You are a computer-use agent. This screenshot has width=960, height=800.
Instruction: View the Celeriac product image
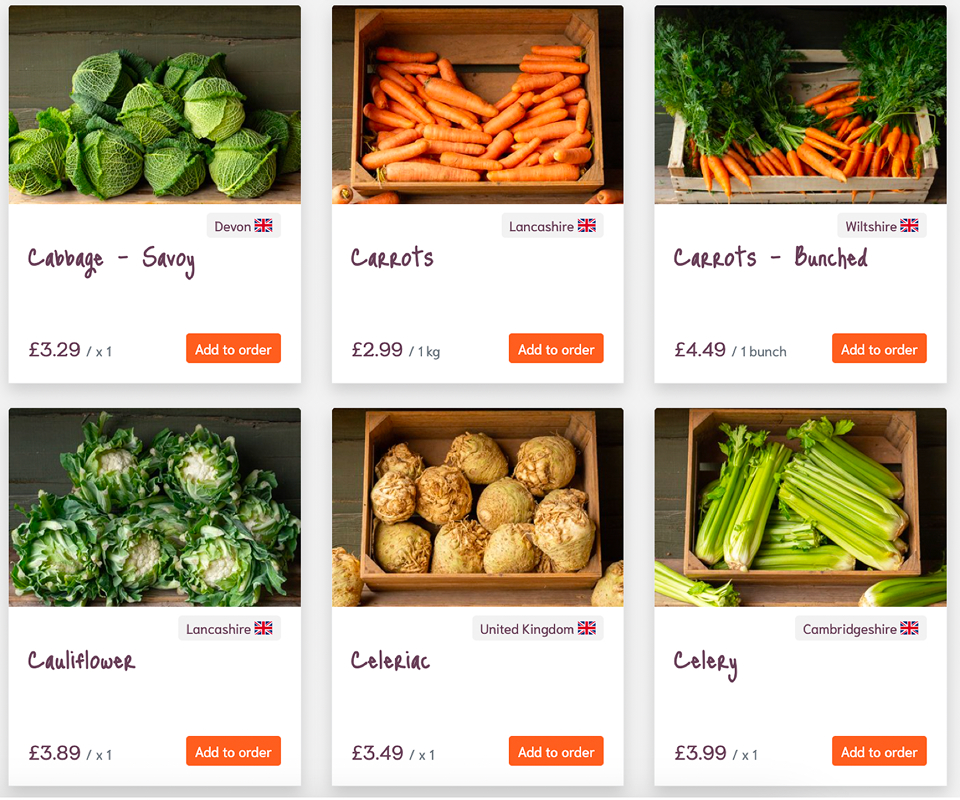[478, 507]
